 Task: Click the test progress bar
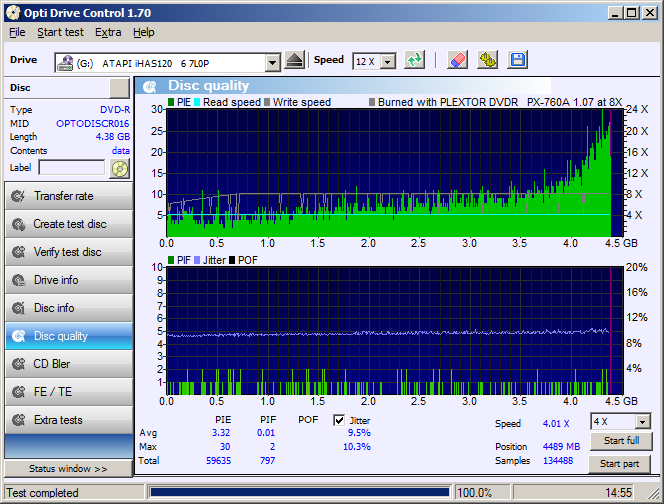click(299, 492)
